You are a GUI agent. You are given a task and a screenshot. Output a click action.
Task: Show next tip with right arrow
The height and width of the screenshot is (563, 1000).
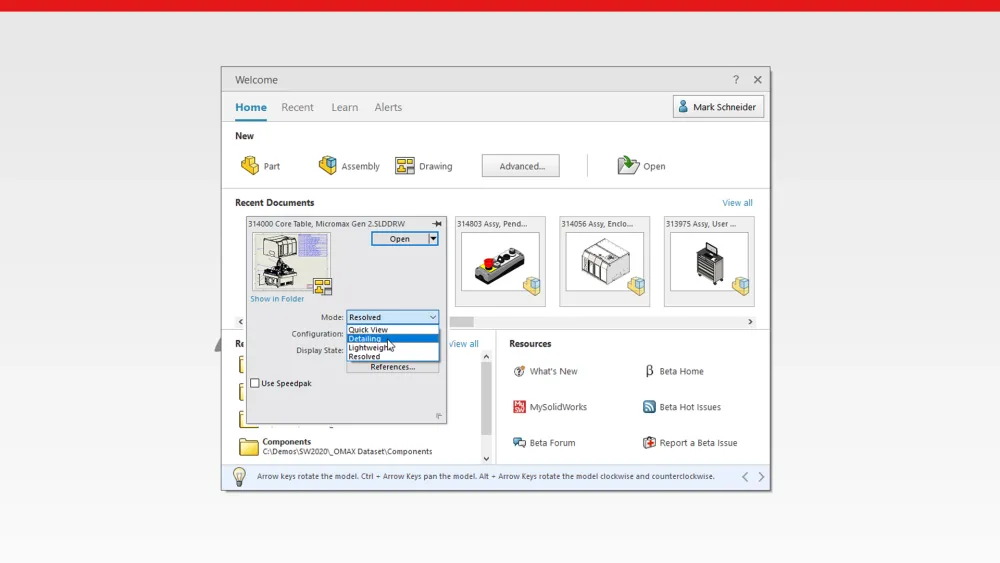point(761,477)
